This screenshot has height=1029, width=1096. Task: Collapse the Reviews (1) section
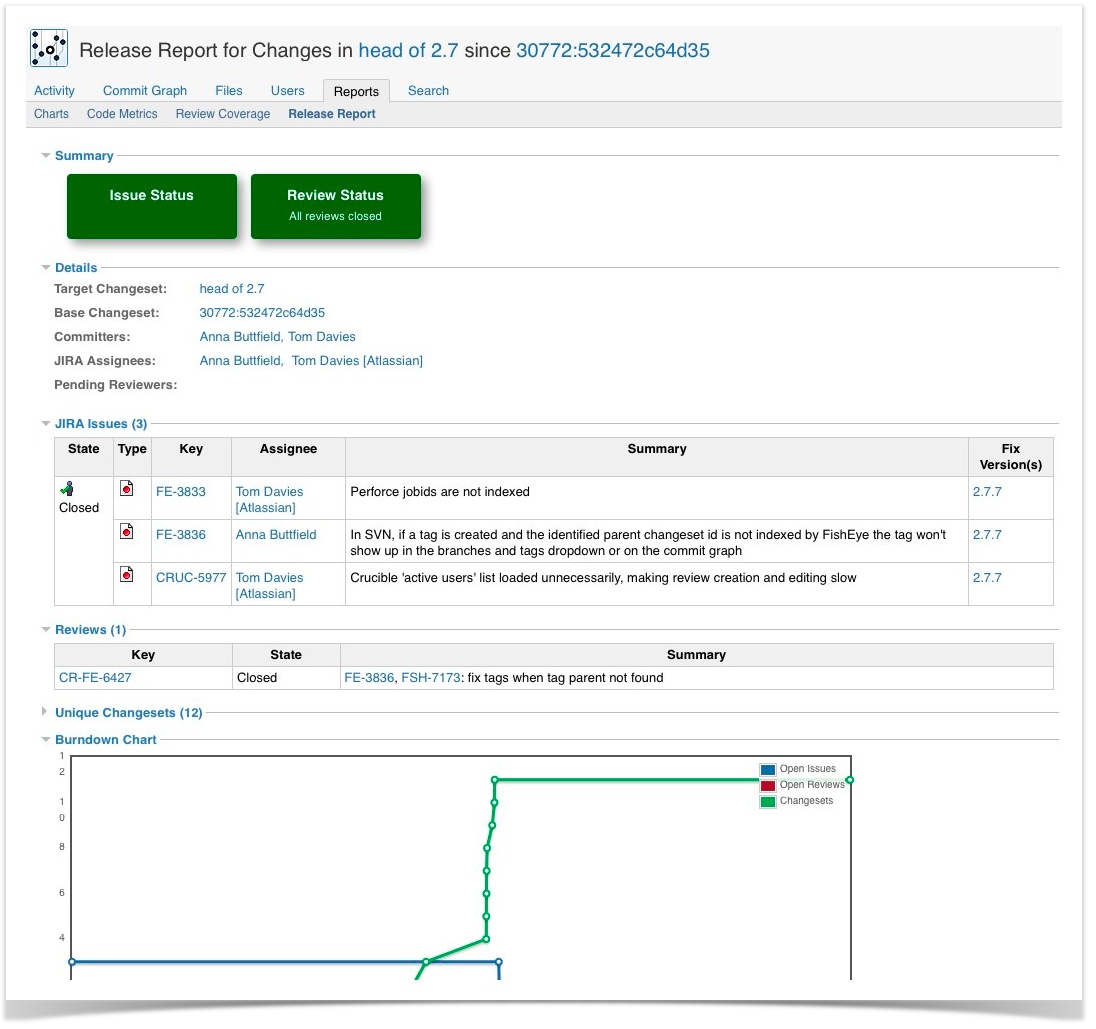(46, 630)
